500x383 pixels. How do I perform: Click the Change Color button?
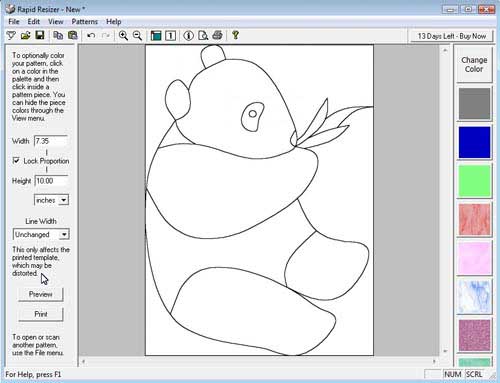(x=474, y=64)
